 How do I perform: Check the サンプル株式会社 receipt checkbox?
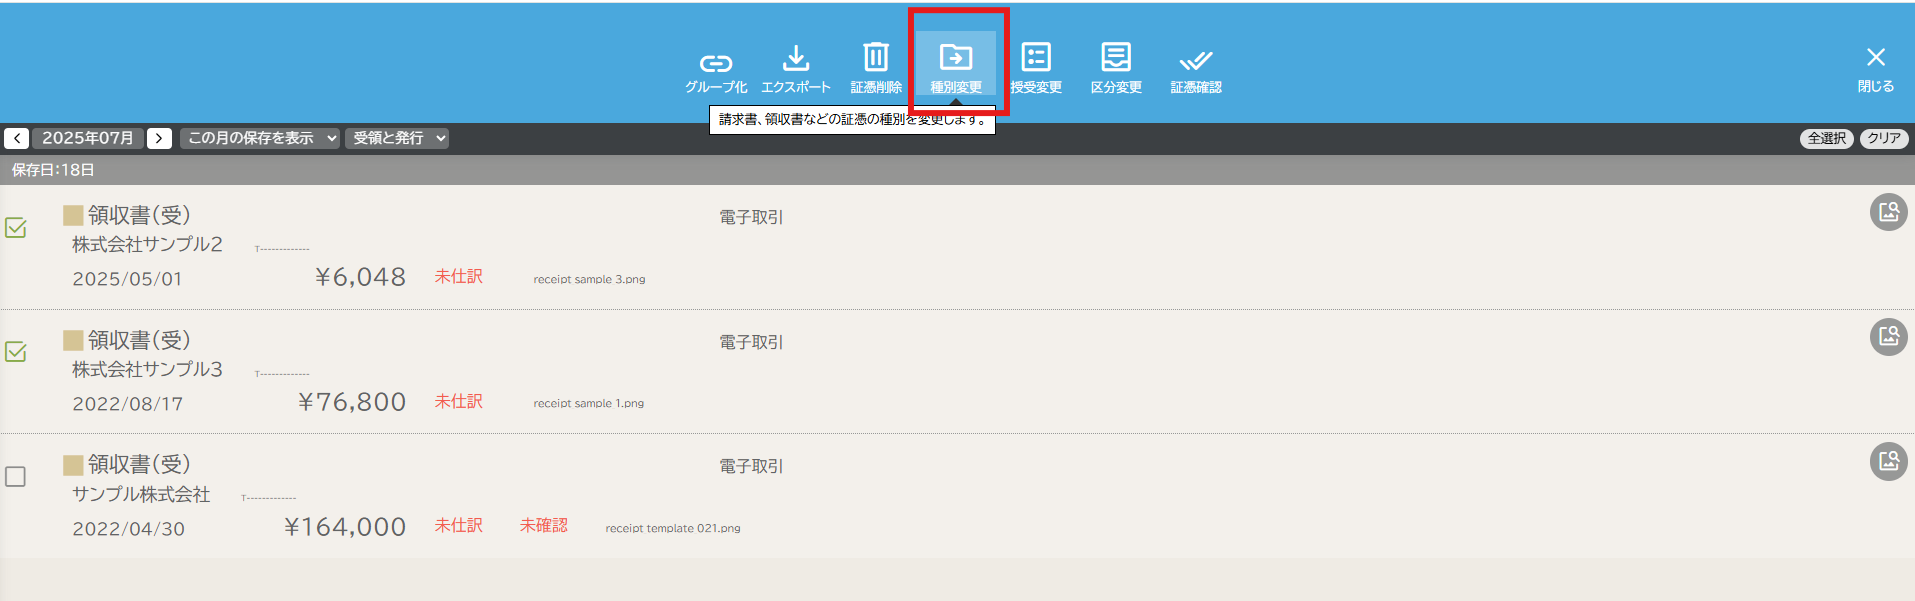(x=16, y=477)
